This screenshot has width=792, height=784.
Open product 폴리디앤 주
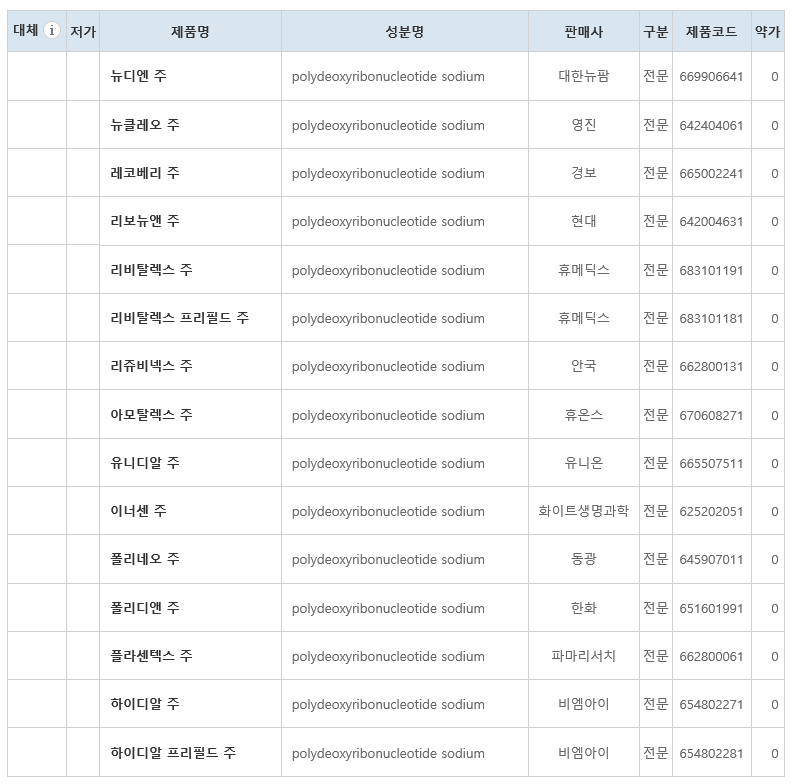point(145,608)
